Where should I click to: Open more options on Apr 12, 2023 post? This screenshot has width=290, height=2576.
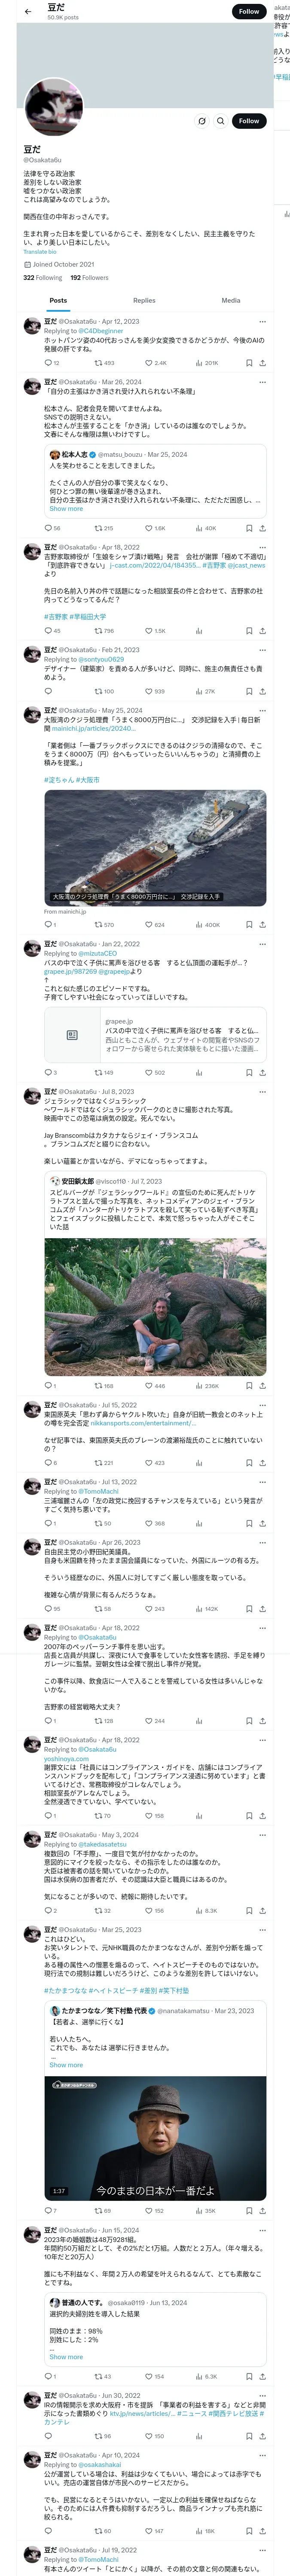(262, 322)
